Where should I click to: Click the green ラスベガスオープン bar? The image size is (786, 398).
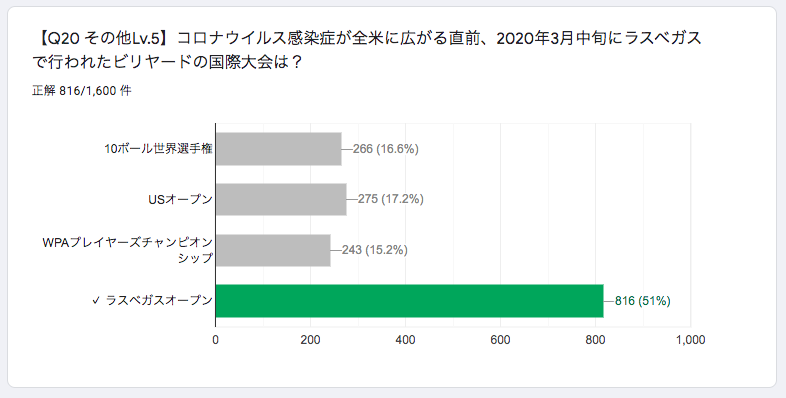point(410,301)
